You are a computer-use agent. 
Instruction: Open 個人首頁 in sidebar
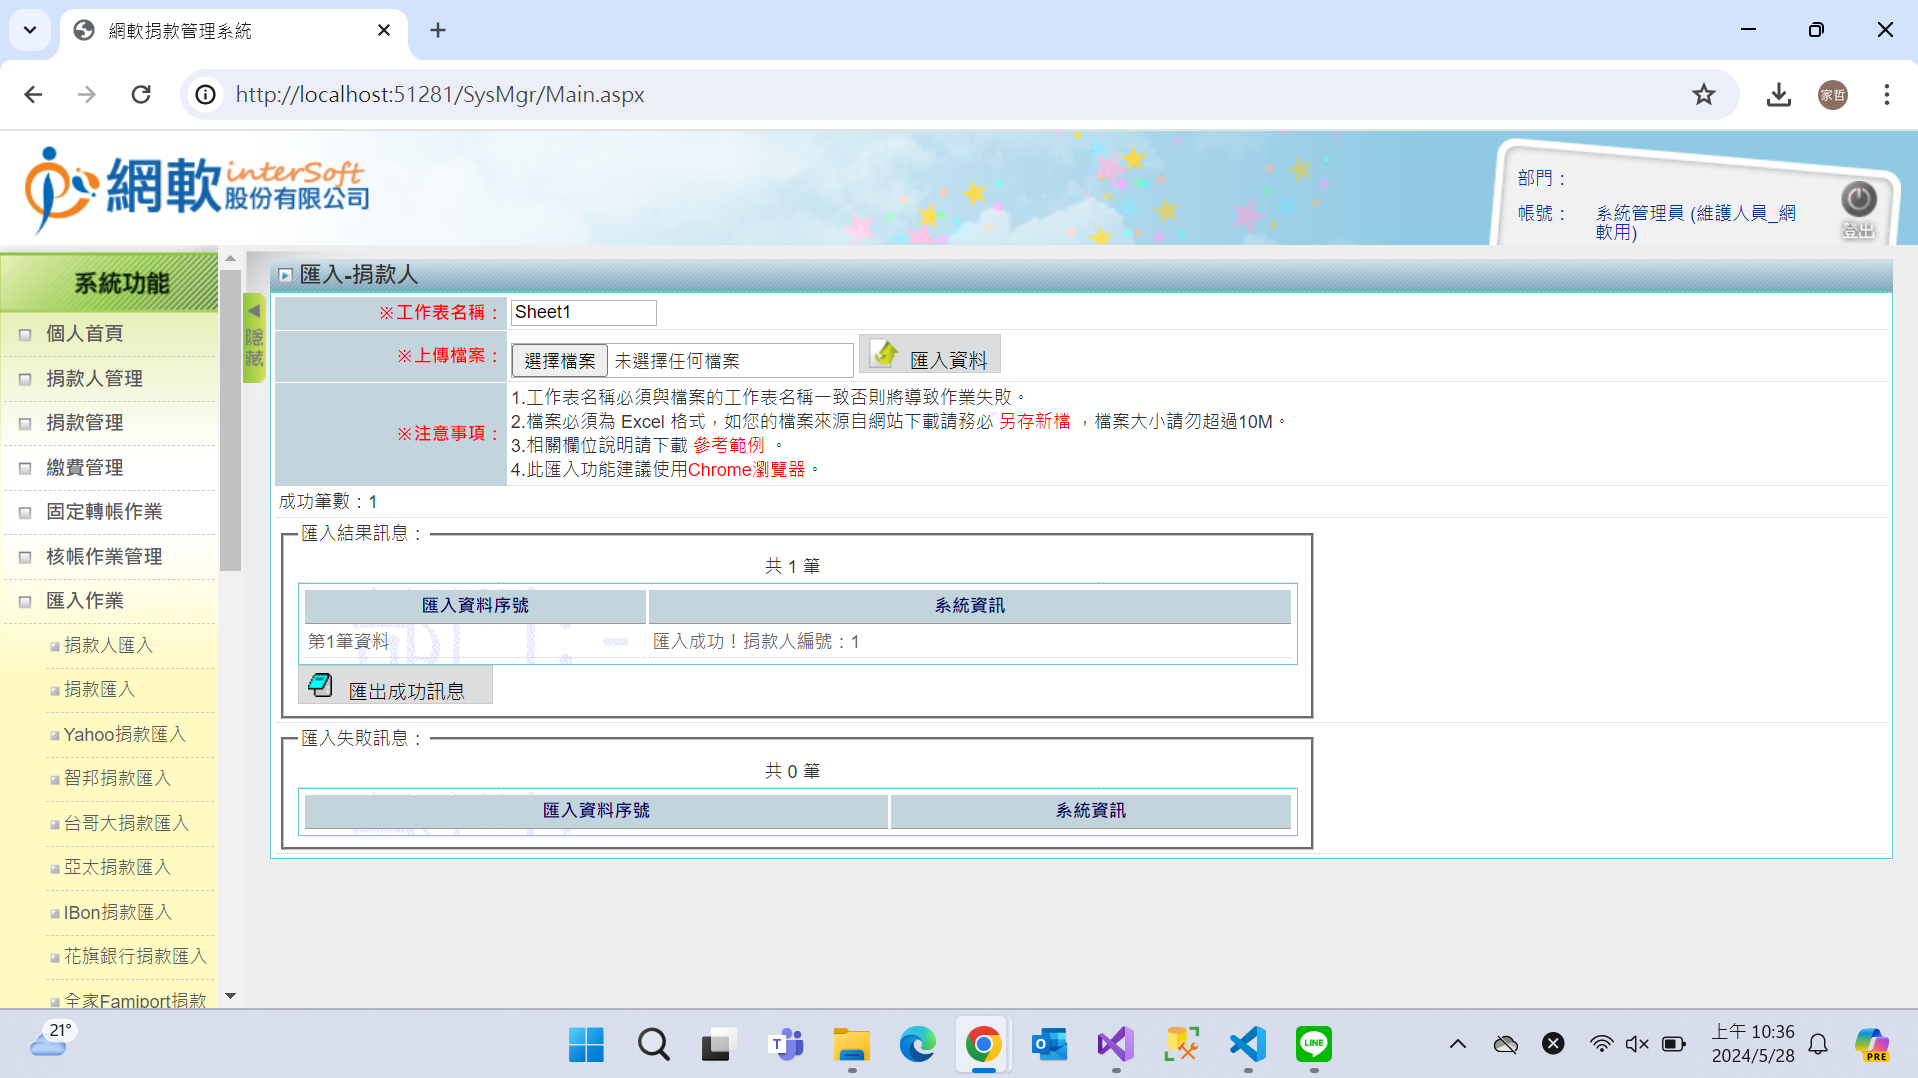[85, 334]
